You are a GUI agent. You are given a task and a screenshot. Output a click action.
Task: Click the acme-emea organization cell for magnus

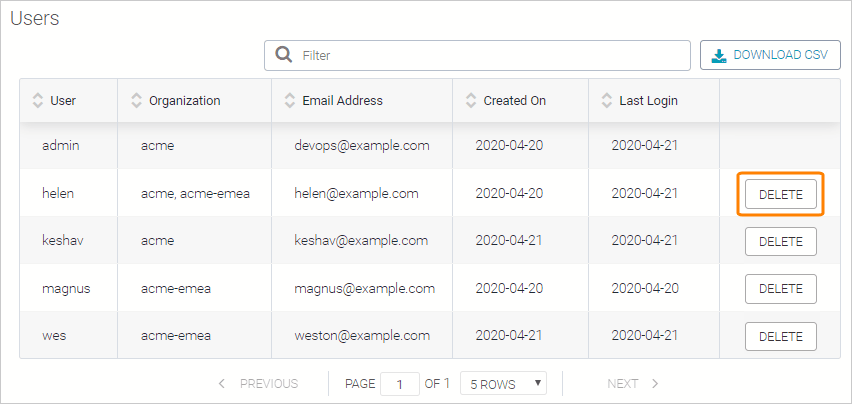tap(178, 289)
